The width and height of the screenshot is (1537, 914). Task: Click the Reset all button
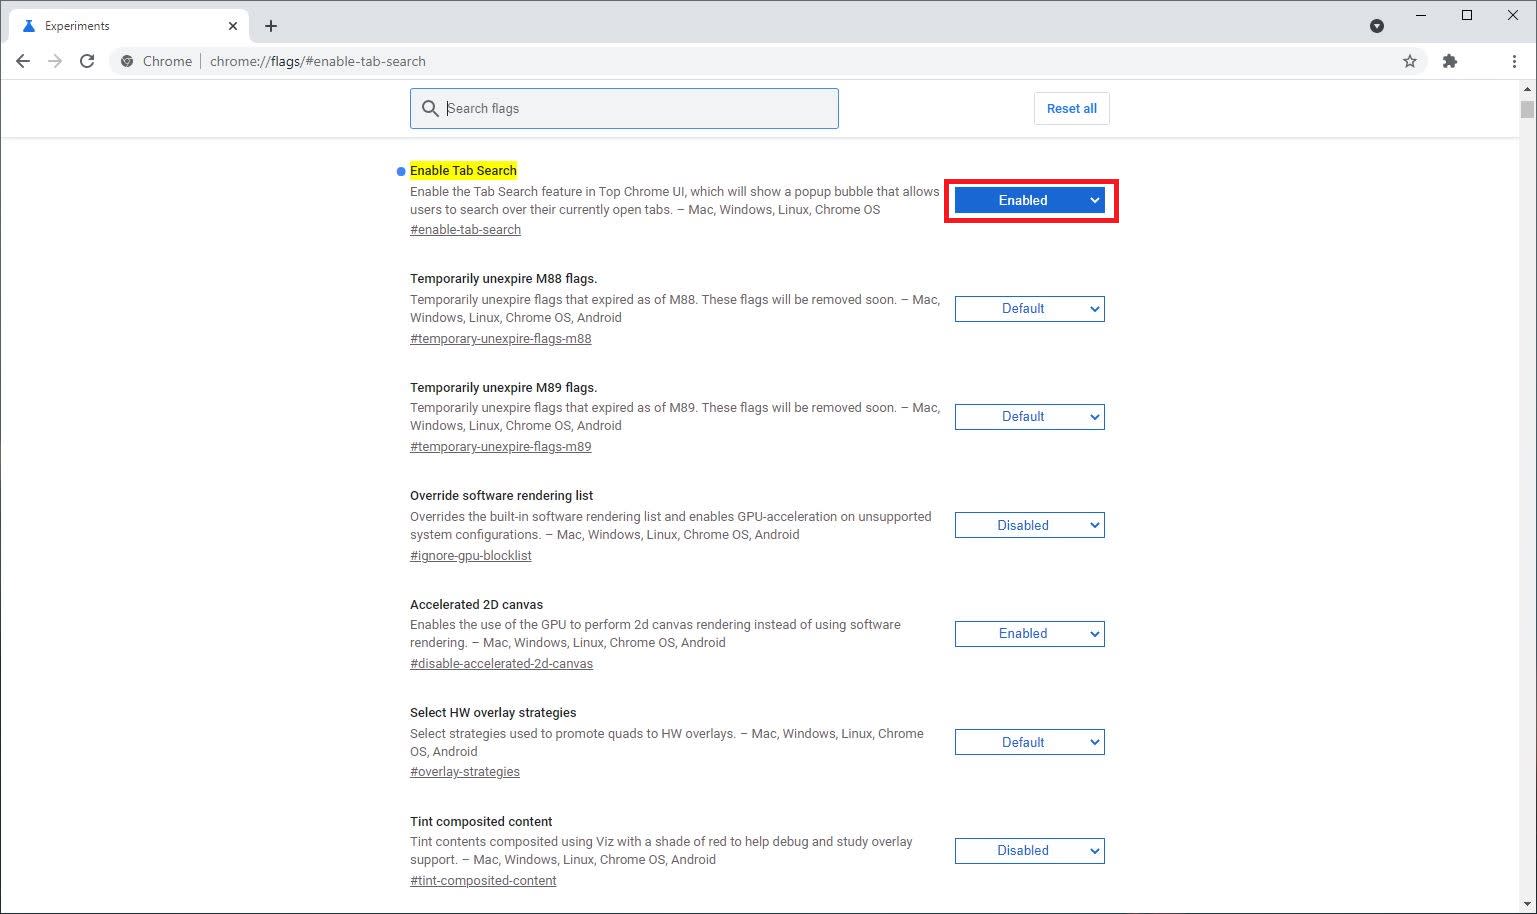click(1071, 108)
